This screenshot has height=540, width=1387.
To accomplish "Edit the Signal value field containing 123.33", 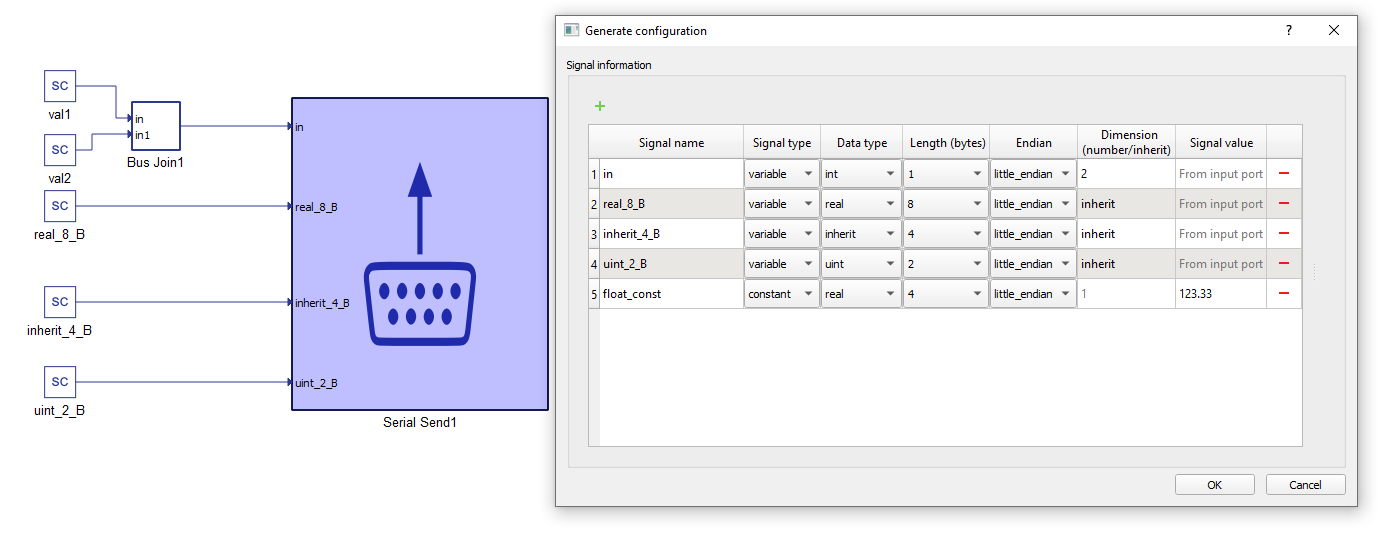I will point(1220,294).
